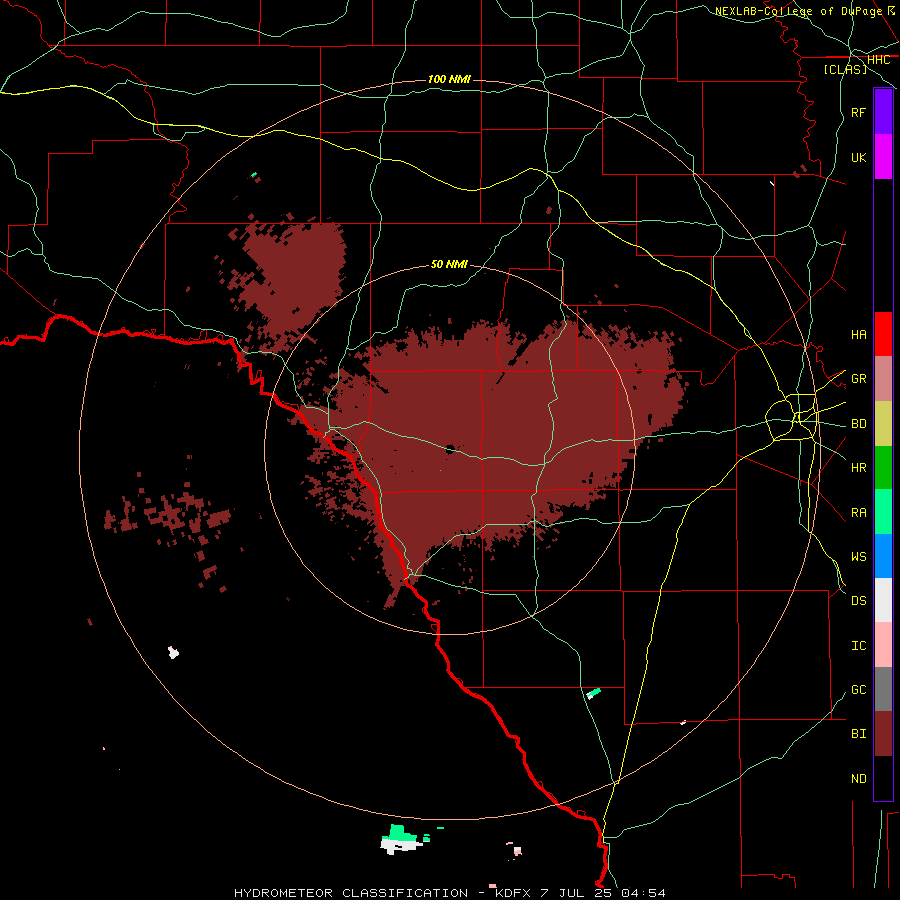900x900 pixels.
Task: Click the UK legend label
Action: pyautogui.click(x=858, y=157)
